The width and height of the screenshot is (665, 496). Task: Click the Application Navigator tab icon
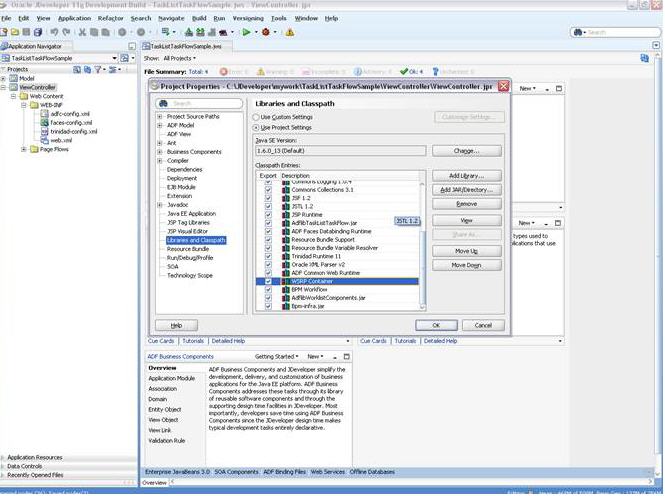[x=4, y=46]
